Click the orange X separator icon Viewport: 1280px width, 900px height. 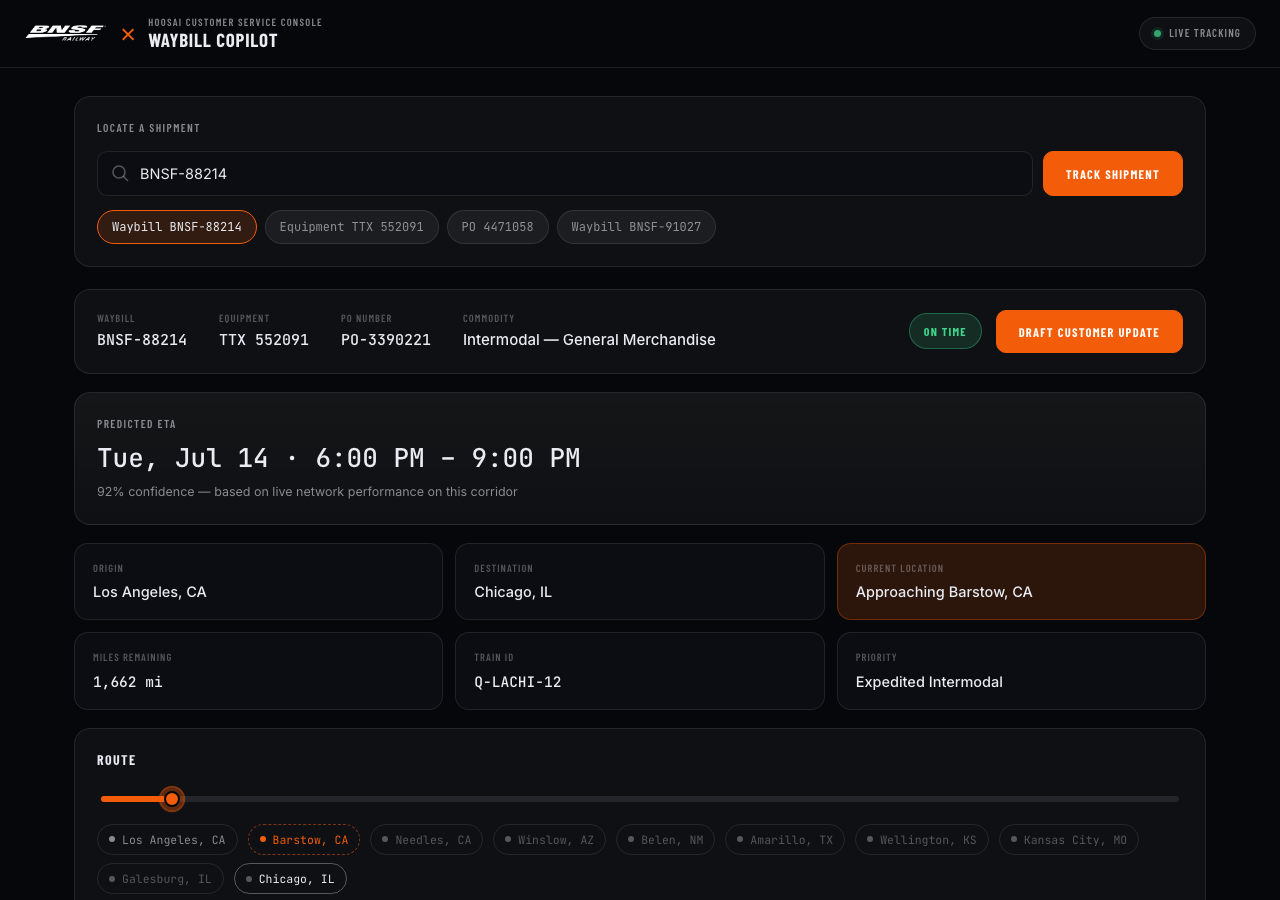pos(128,34)
